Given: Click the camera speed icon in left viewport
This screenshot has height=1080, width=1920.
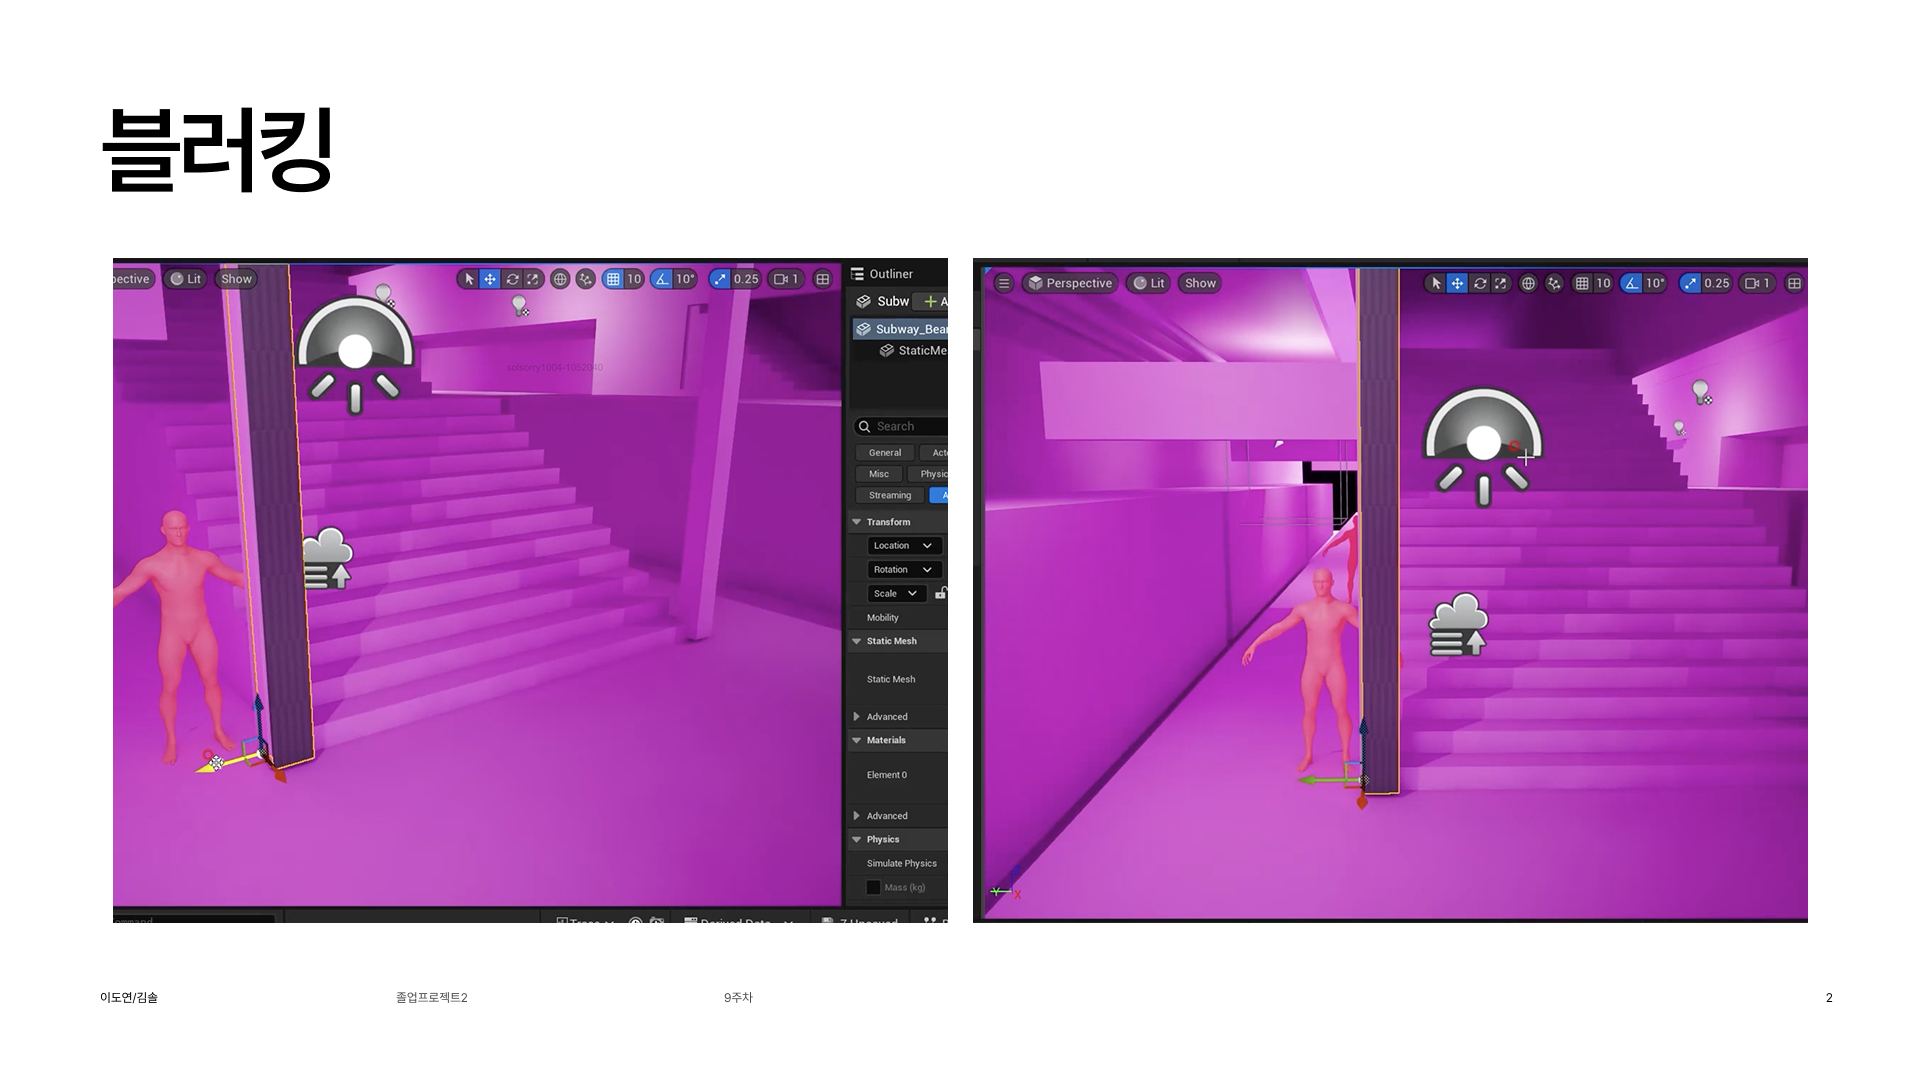Looking at the screenshot, I should click(x=782, y=279).
